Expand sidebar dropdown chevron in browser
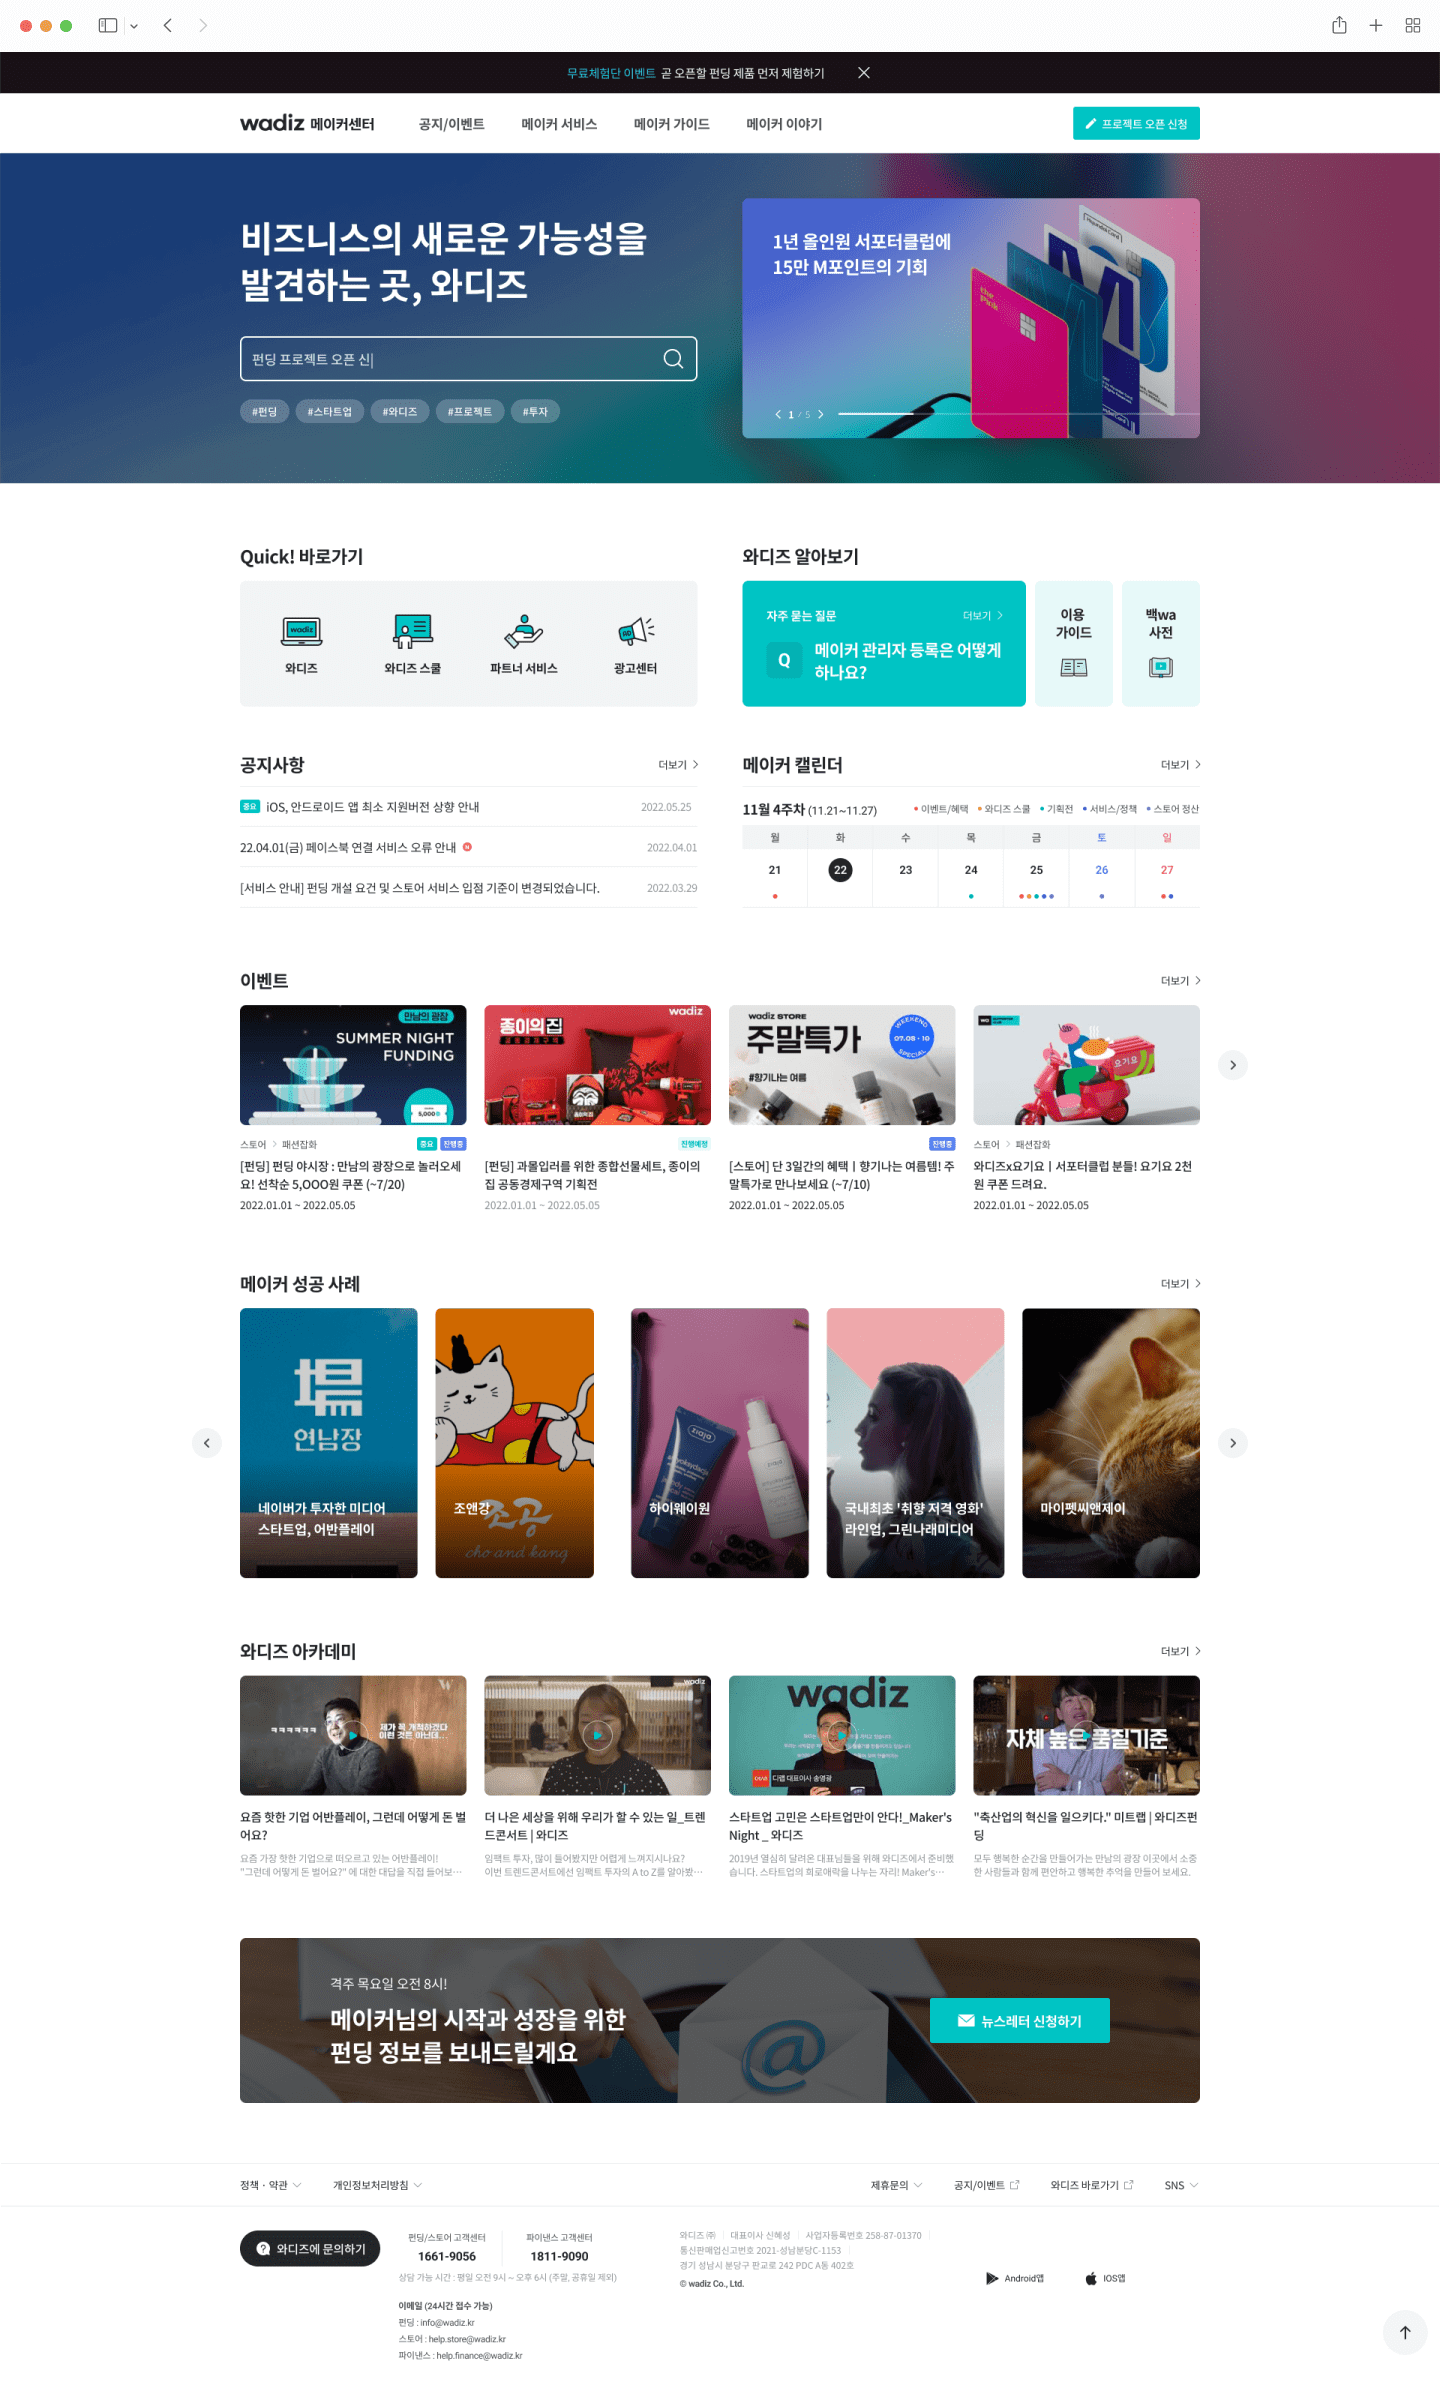The image size is (1440, 2385). pos(134,26)
